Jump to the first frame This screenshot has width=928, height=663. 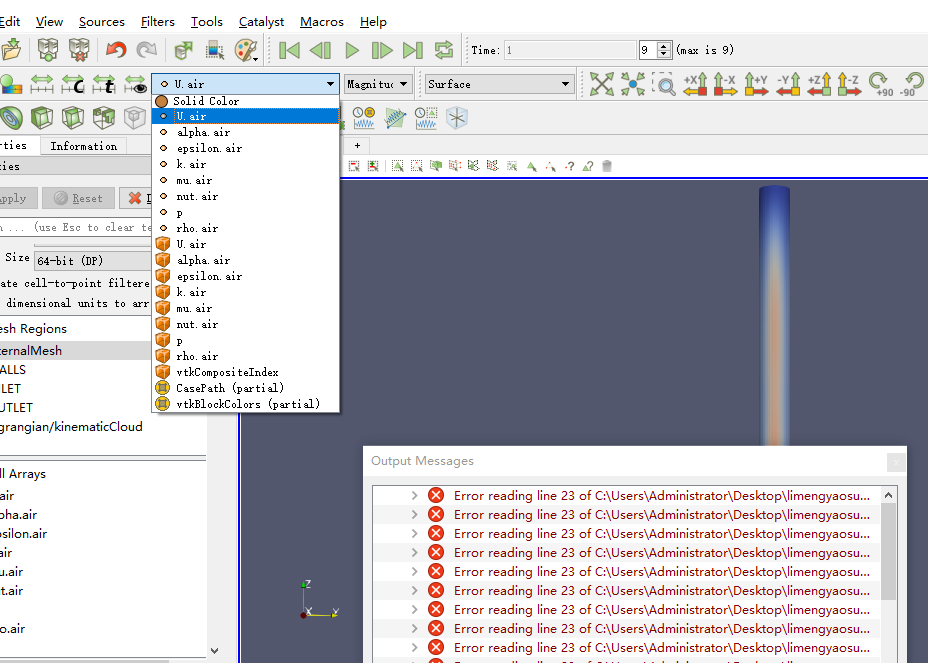coord(290,50)
